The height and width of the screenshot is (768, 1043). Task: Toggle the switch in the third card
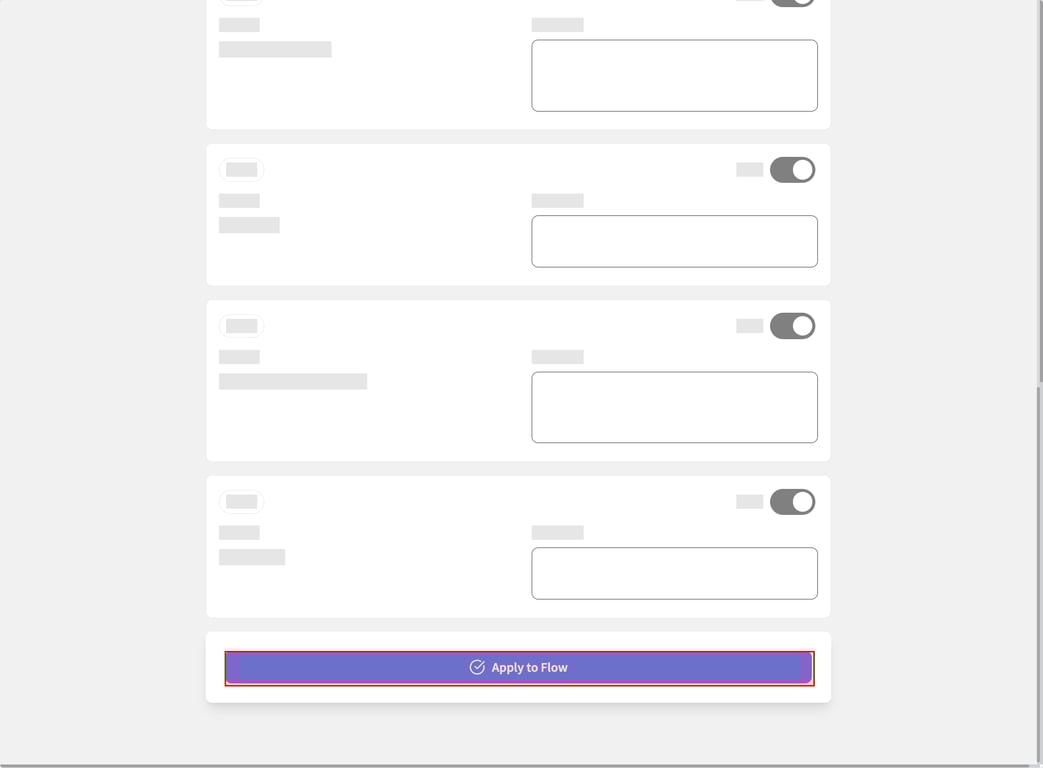[x=792, y=326]
